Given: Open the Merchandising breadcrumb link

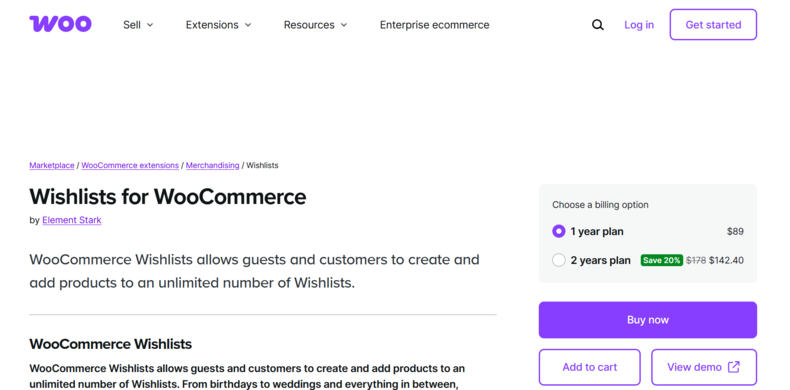Looking at the screenshot, I should 213,165.
